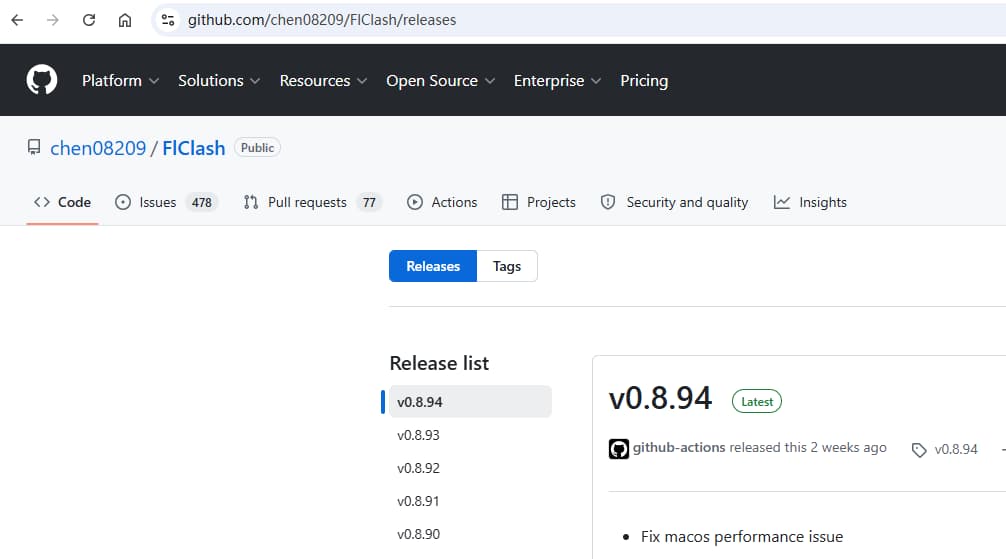1006x559 pixels.
Task: Click the Public repository badge
Action: [x=257, y=148]
